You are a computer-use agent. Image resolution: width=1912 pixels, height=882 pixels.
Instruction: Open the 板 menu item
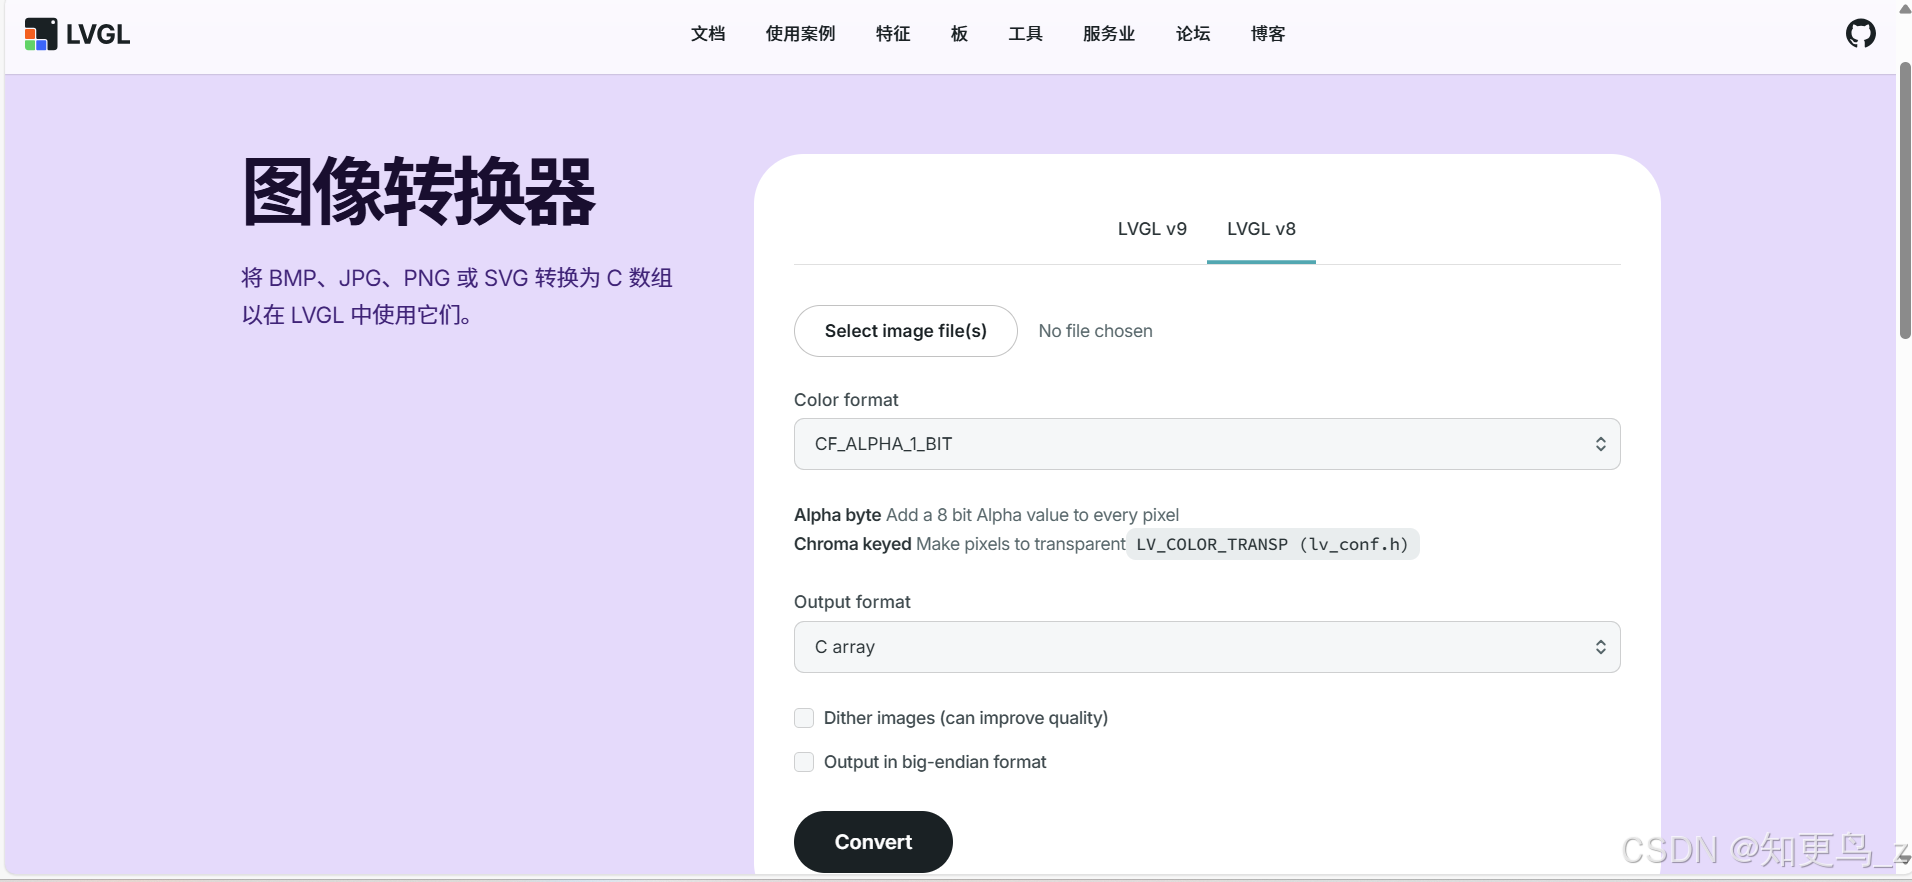(959, 34)
